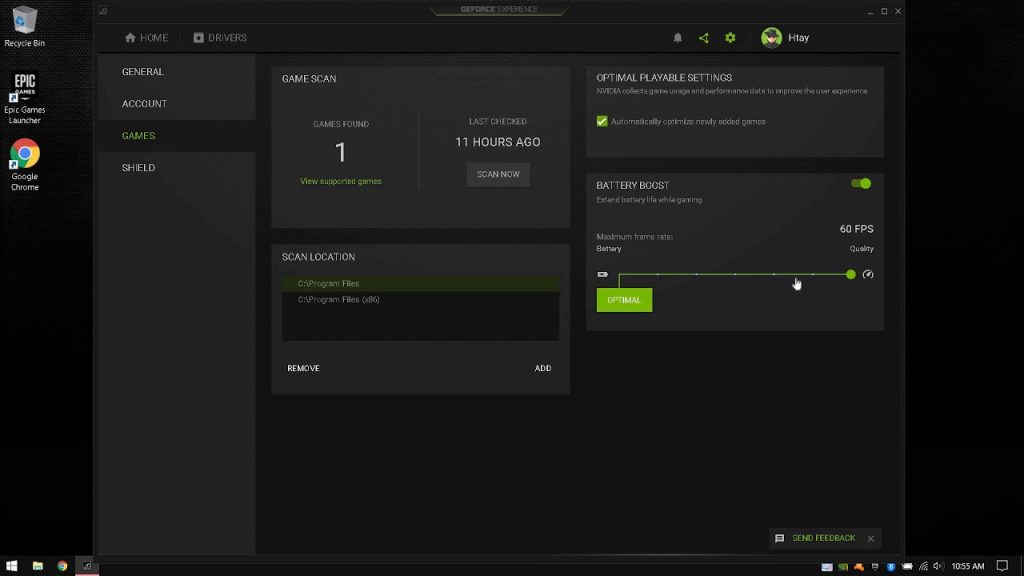This screenshot has height=576, width=1024.
Task: Click the battery status tray icon
Action: (907, 566)
